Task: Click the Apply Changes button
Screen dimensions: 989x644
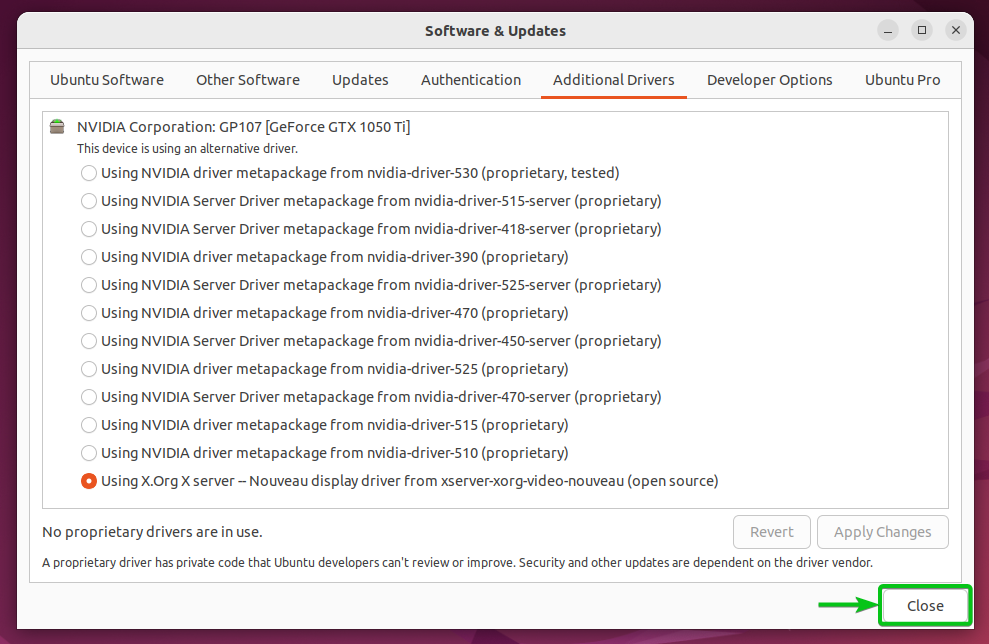Action: point(882,532)
